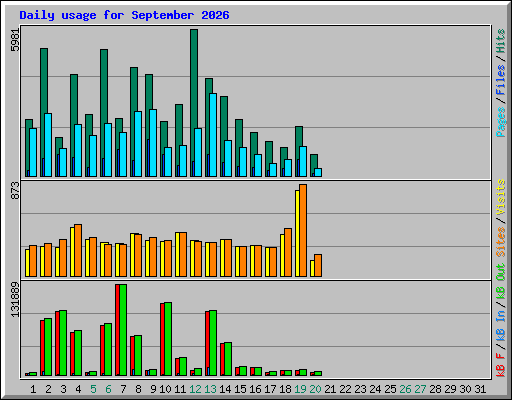This screenshot has width=512, height=400.
Task: Click the tall yellow visits bar for day 19
Action: tap(297, 233)
